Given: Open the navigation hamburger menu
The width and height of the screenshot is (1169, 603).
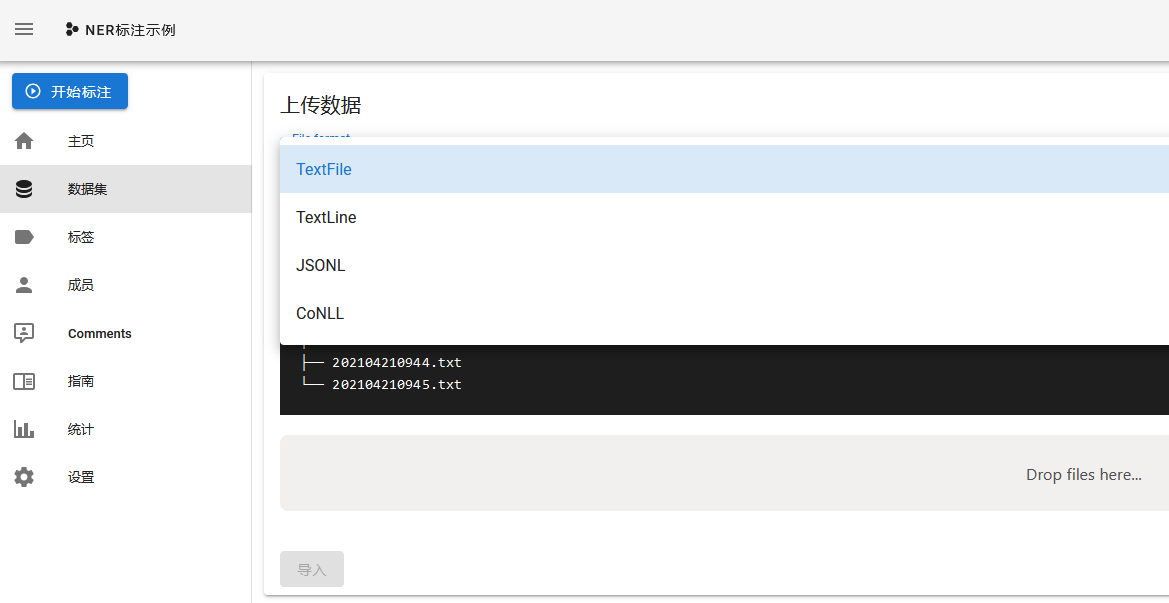Looking at the screenshot, I should point(23,29).
